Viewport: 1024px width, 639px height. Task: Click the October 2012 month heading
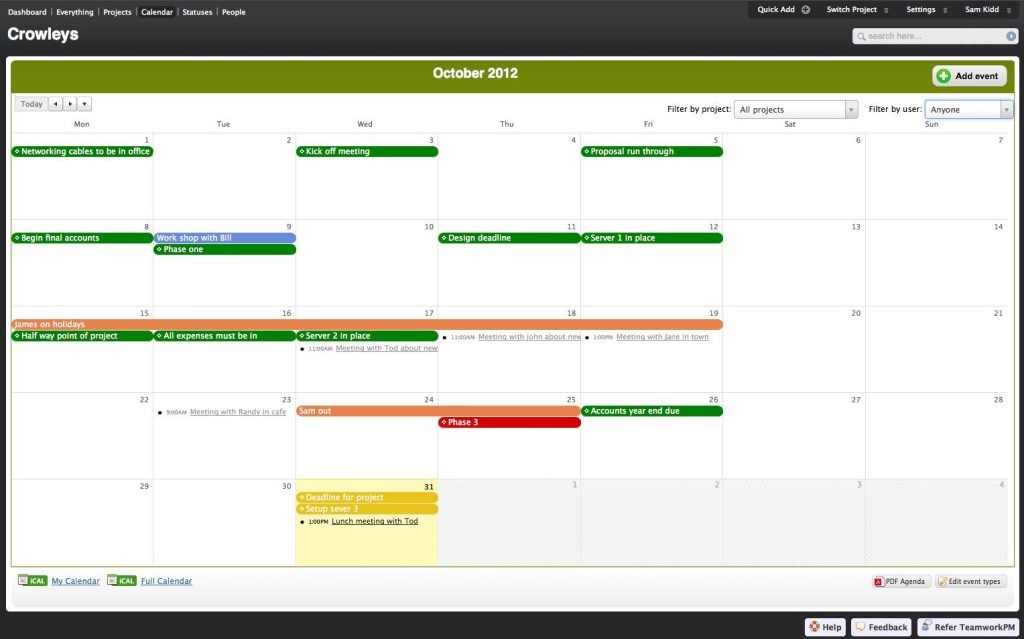(475, 73)
